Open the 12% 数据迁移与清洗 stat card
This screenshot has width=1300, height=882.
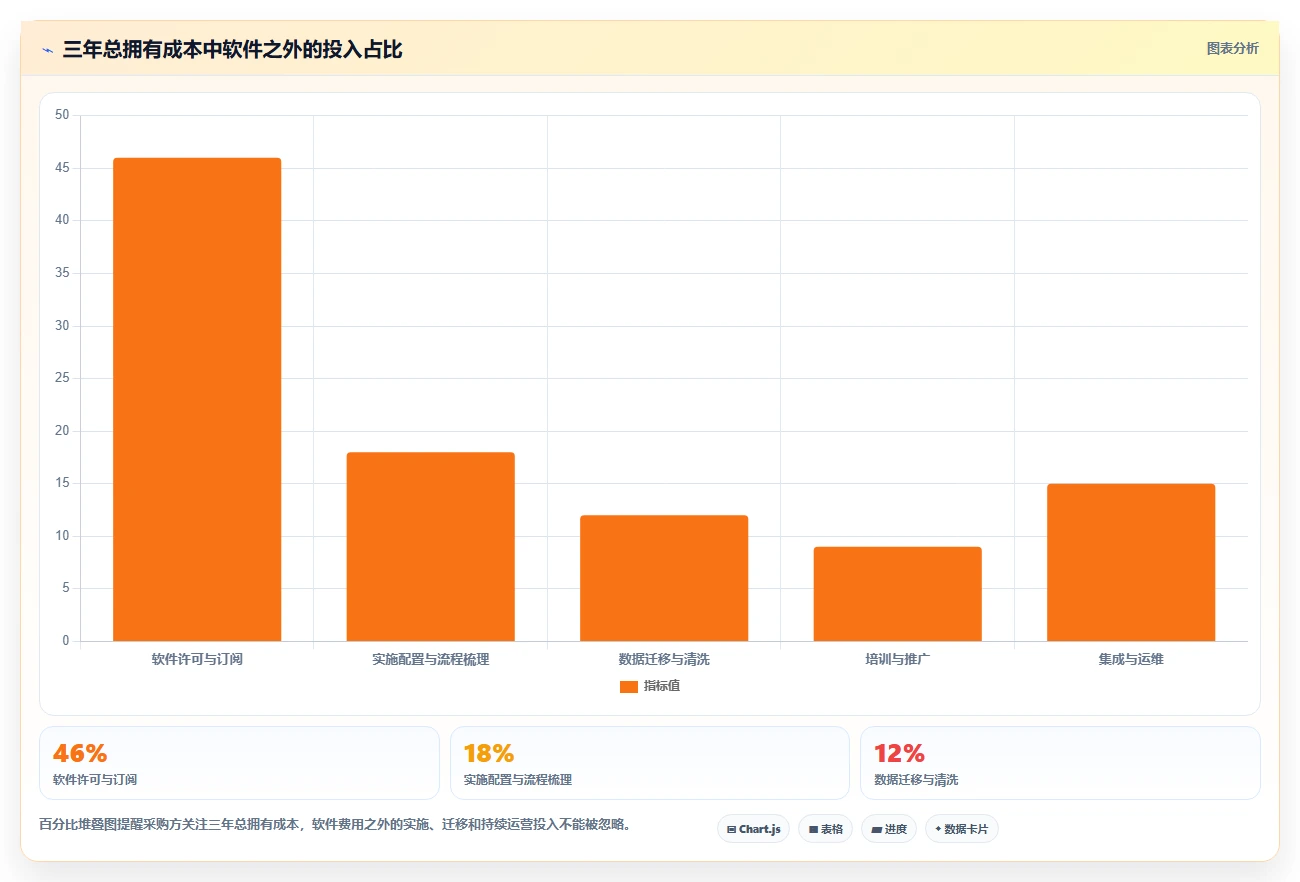pyautogui.click(x=1060, y=763)
